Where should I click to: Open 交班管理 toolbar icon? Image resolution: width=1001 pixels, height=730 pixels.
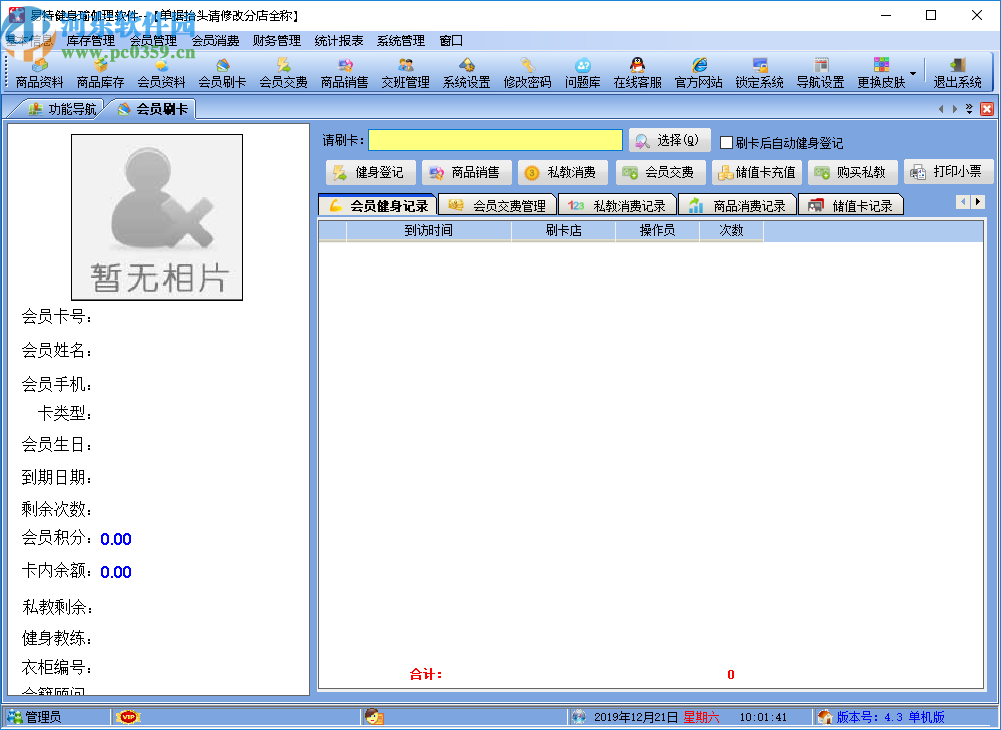(405, 73)
